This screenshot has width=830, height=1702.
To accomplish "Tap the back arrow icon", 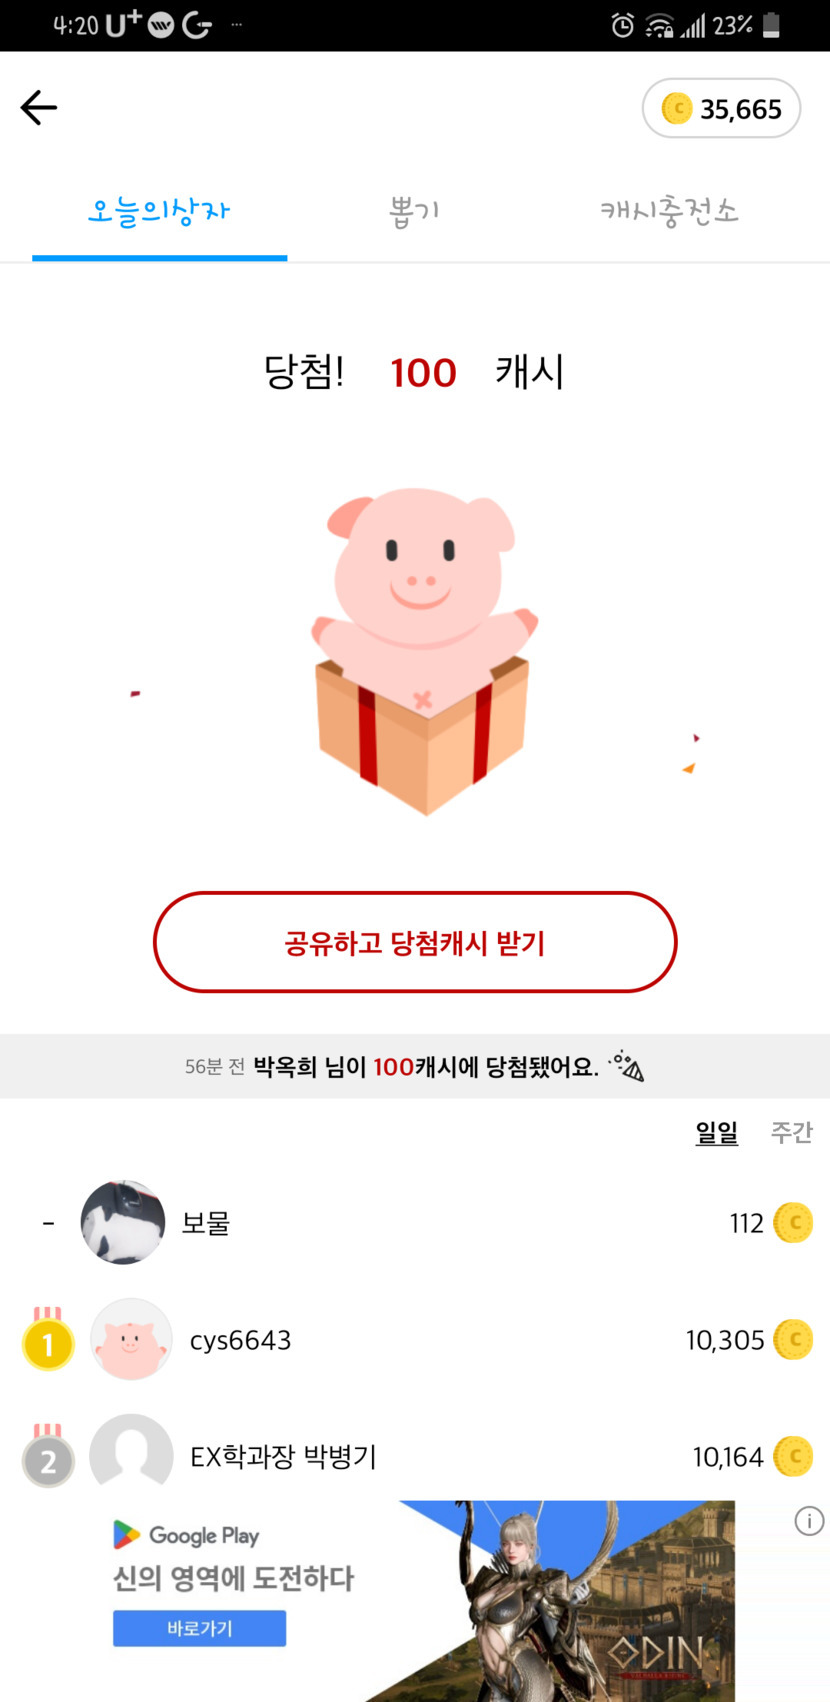I will coord(39,108).
